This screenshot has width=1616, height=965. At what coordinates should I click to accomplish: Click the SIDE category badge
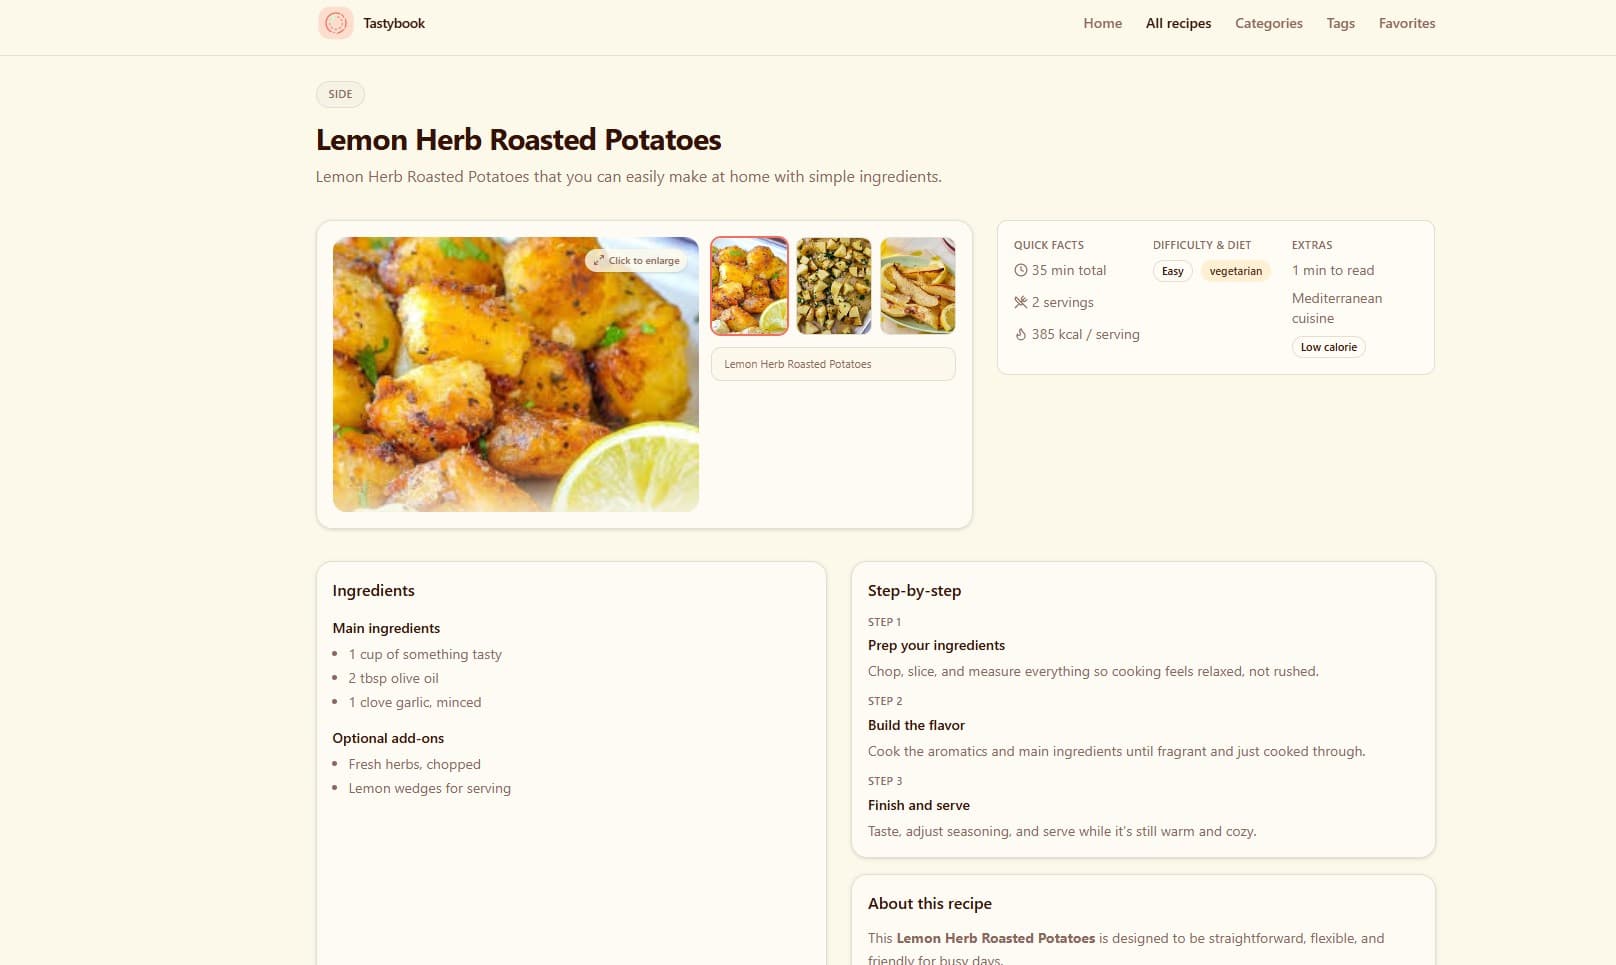340,94
